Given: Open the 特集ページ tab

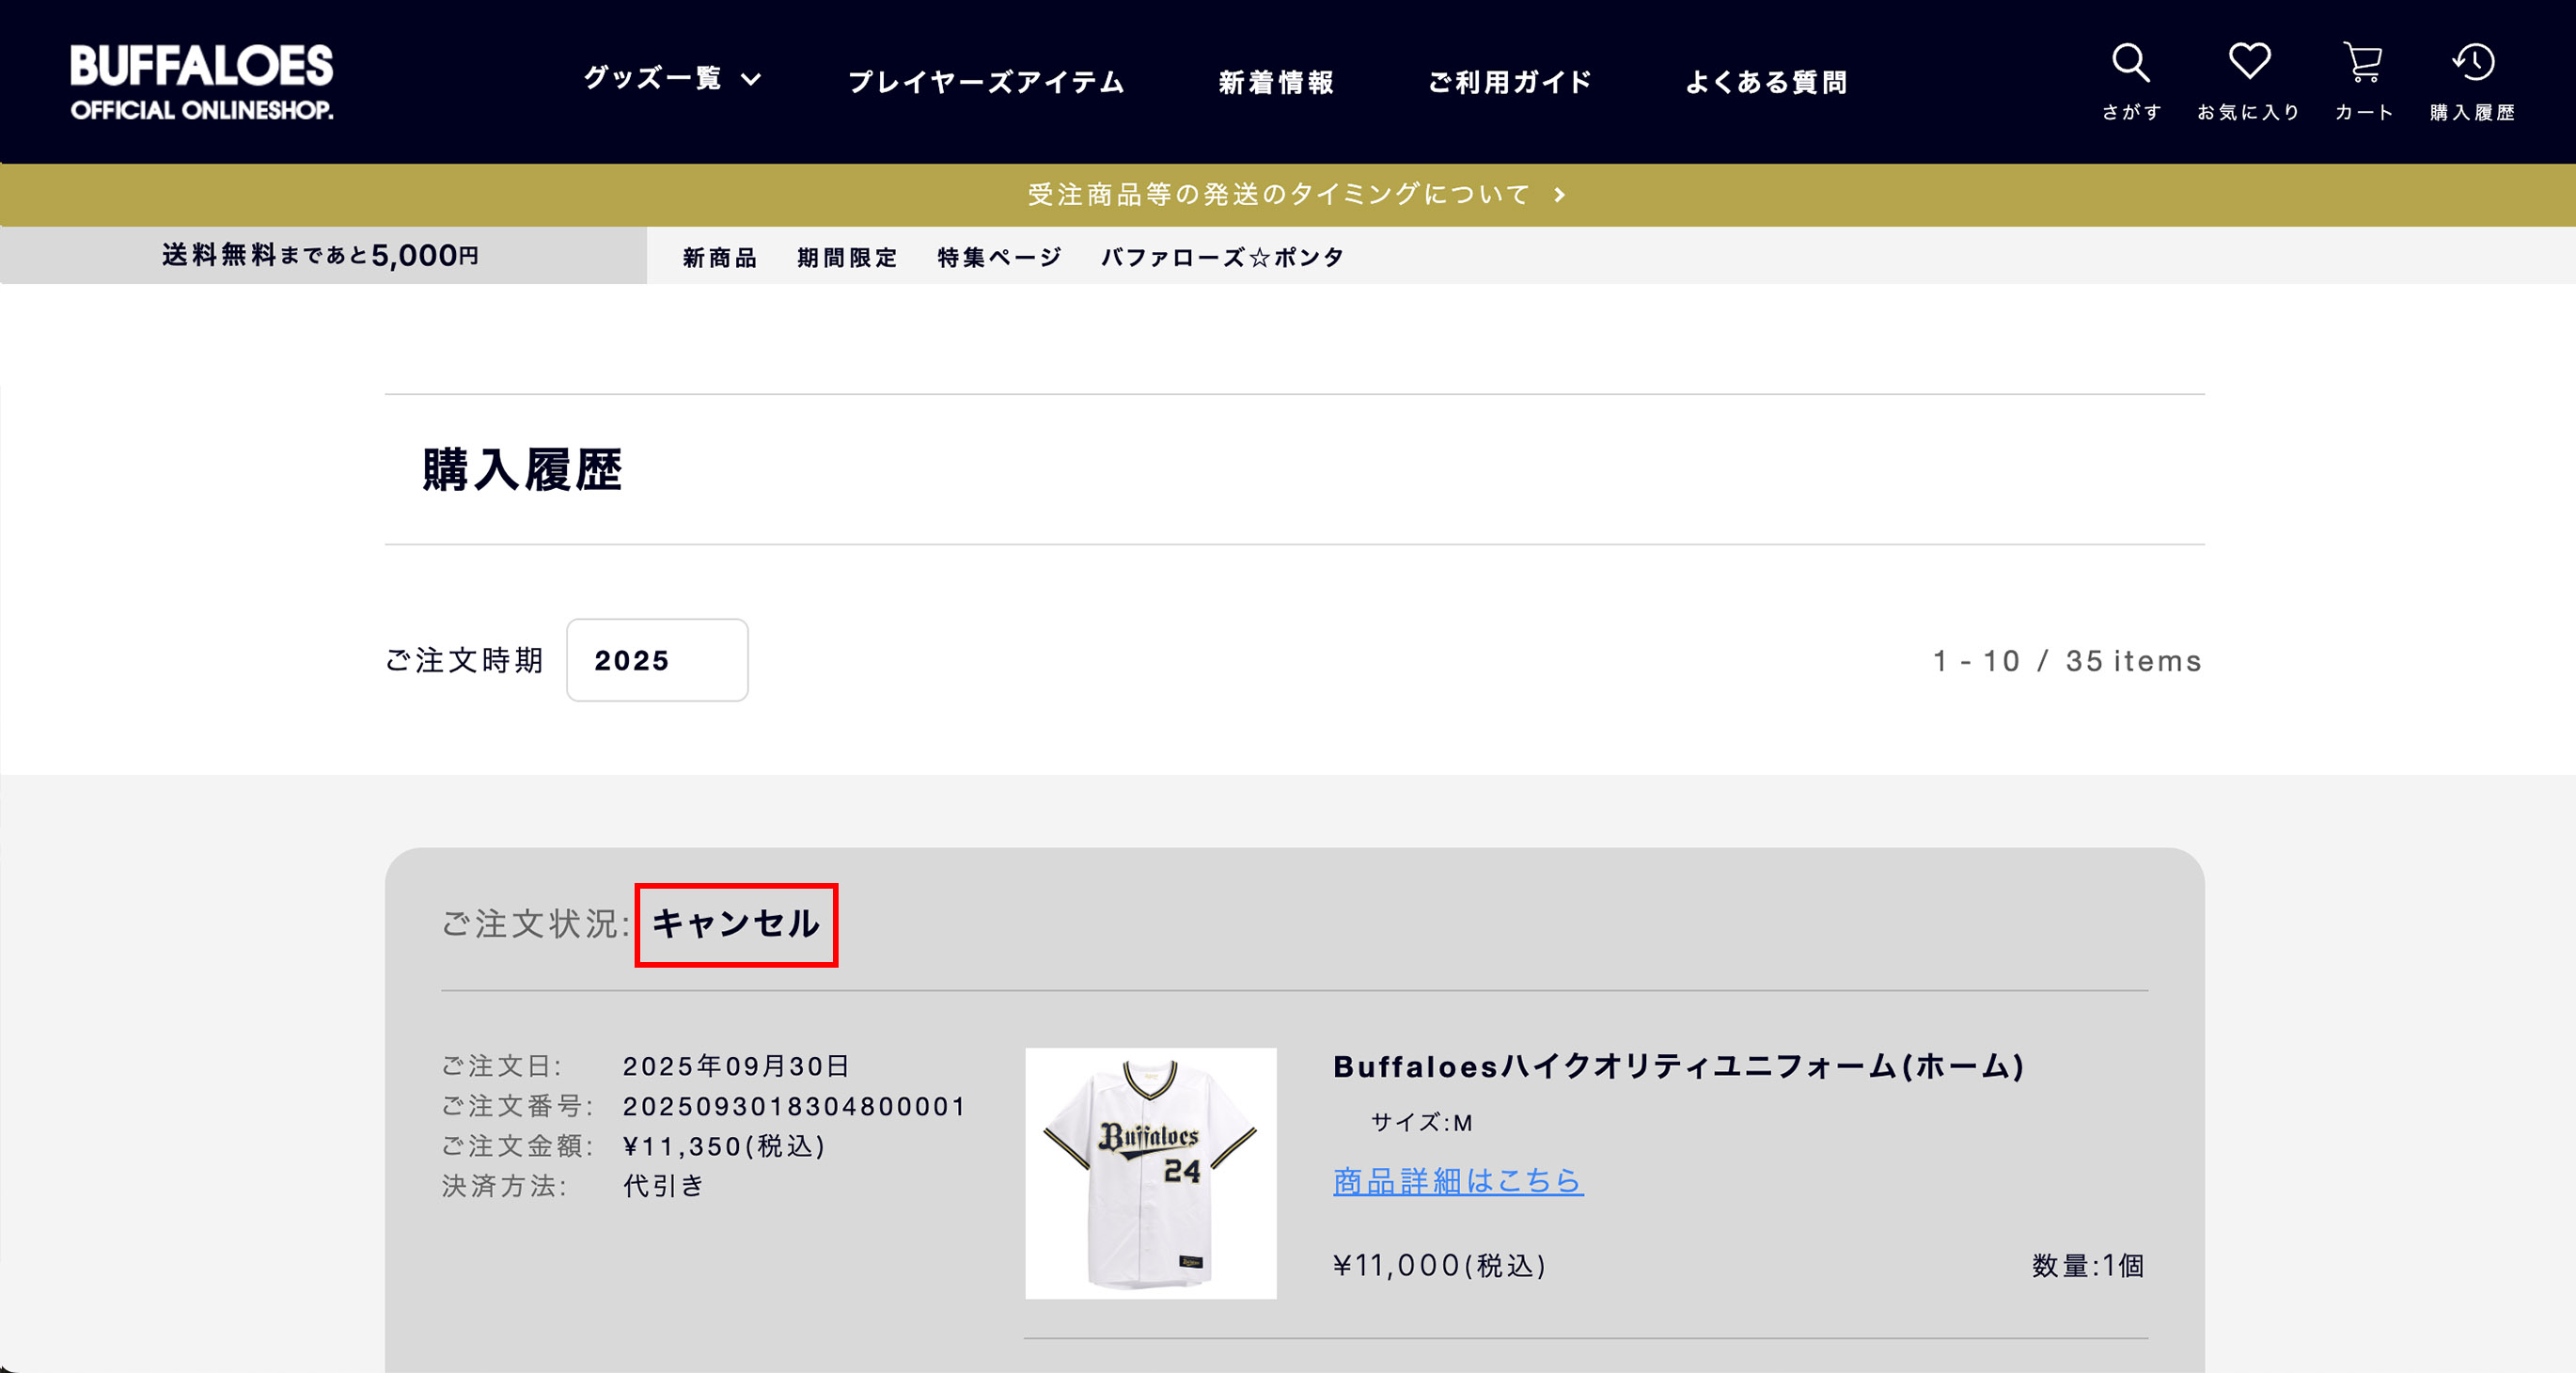Looking at the screenshot, I should [x=999, y=258].
